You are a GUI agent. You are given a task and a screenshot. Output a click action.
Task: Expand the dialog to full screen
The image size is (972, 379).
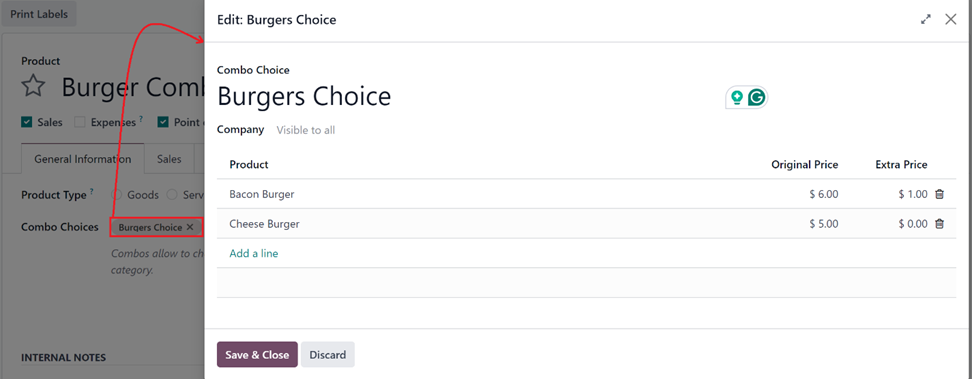[926, 19]
